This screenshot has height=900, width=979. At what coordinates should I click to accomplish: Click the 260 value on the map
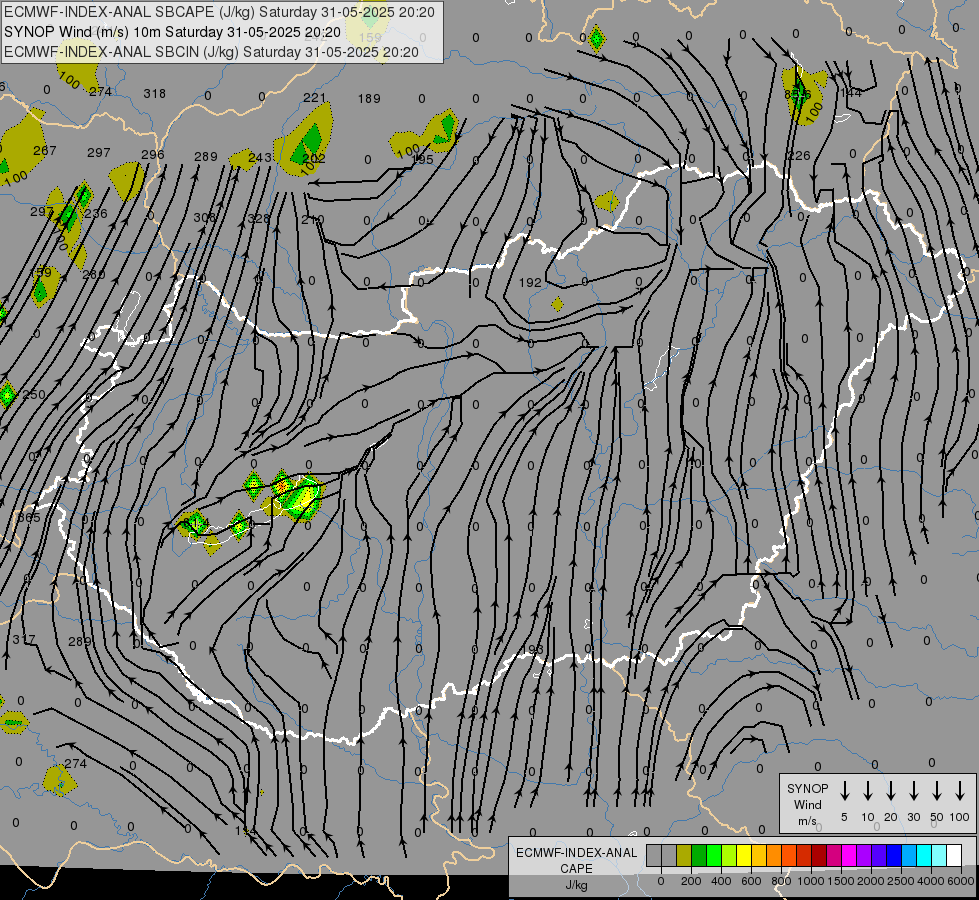coord(94,274)
